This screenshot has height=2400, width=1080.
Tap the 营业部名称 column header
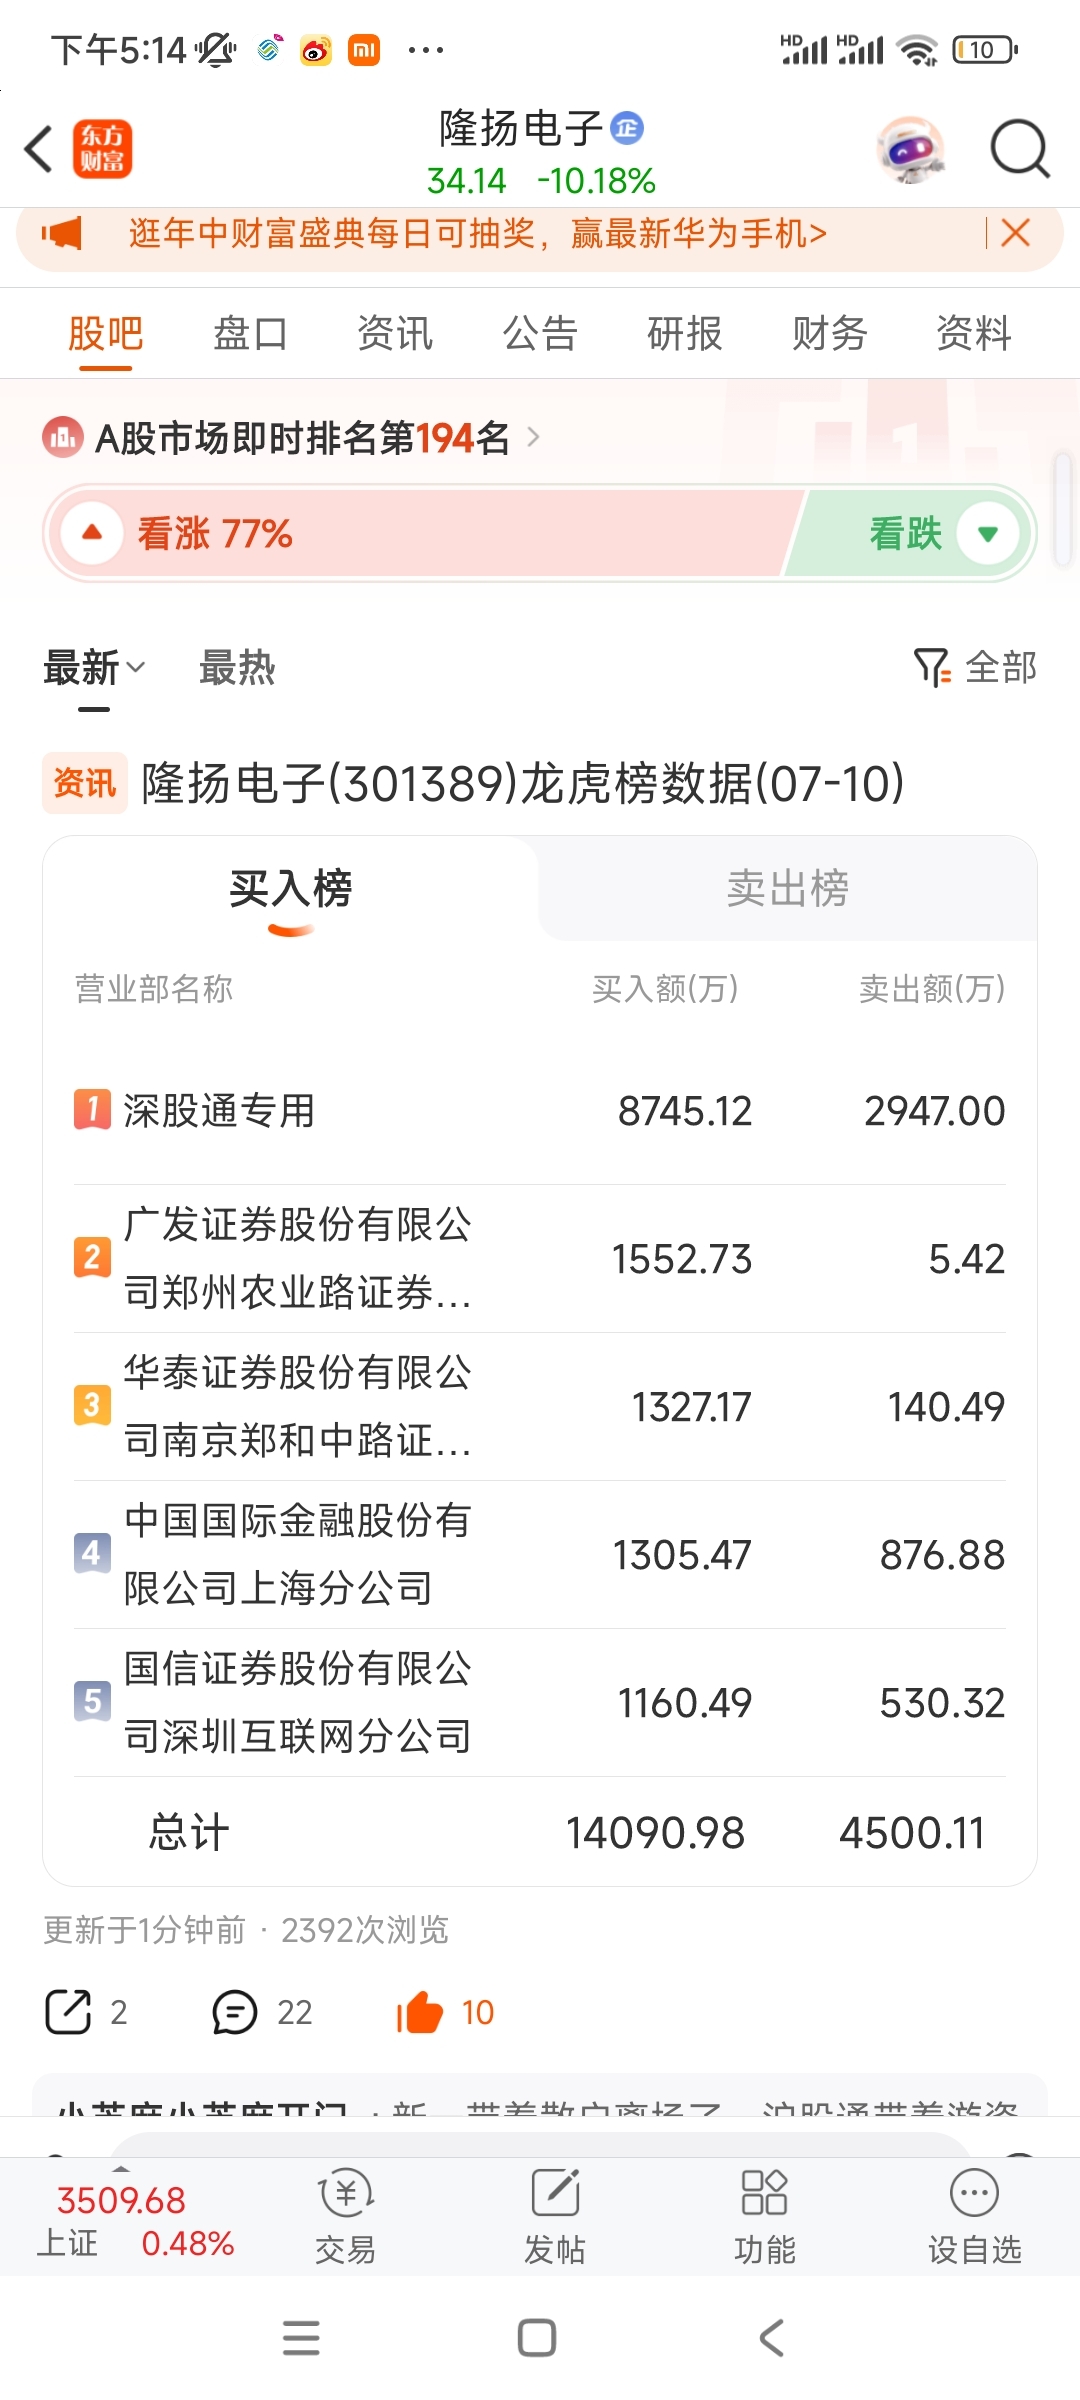[x=153, y=989]
